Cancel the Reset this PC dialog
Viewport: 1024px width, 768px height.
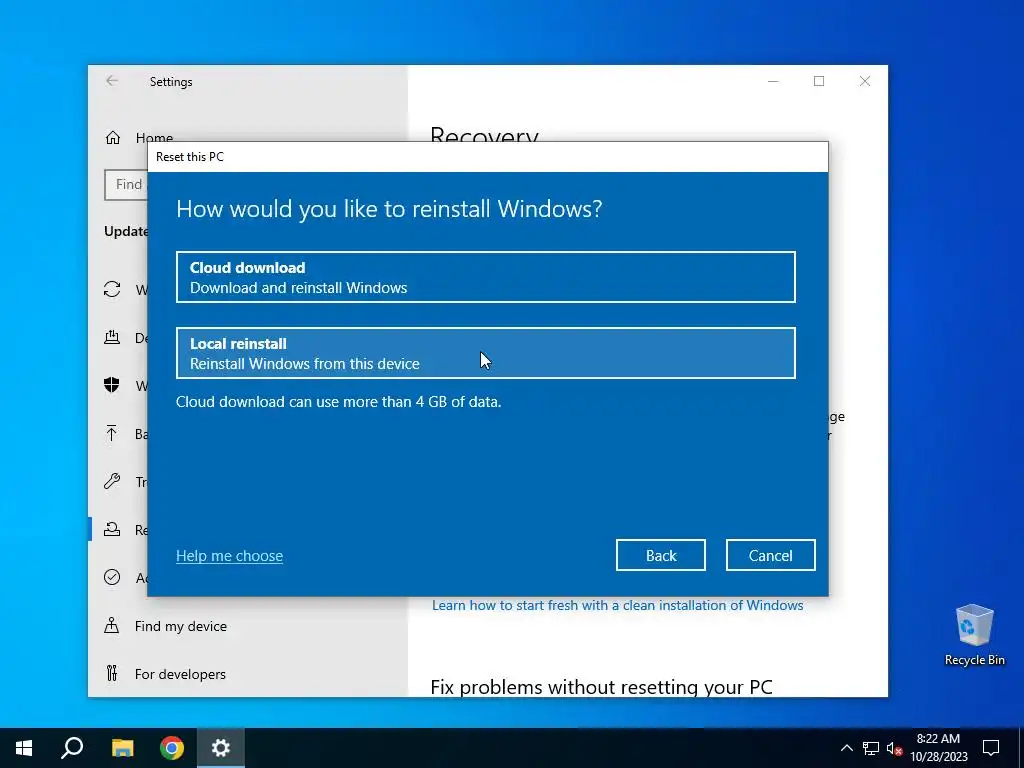tap(771, 555)
